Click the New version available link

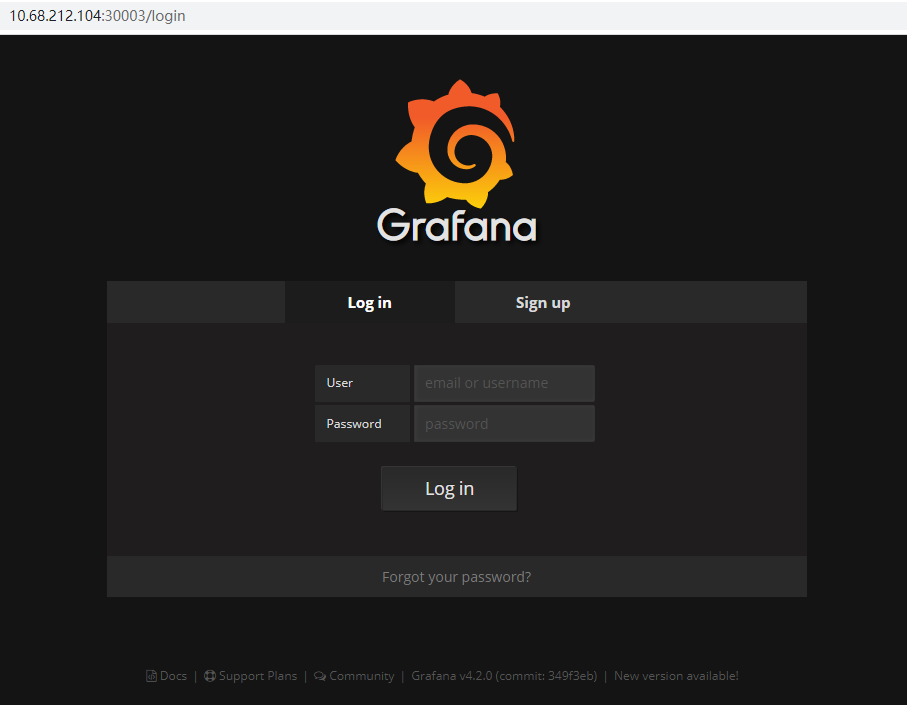(x=676, y=676)
